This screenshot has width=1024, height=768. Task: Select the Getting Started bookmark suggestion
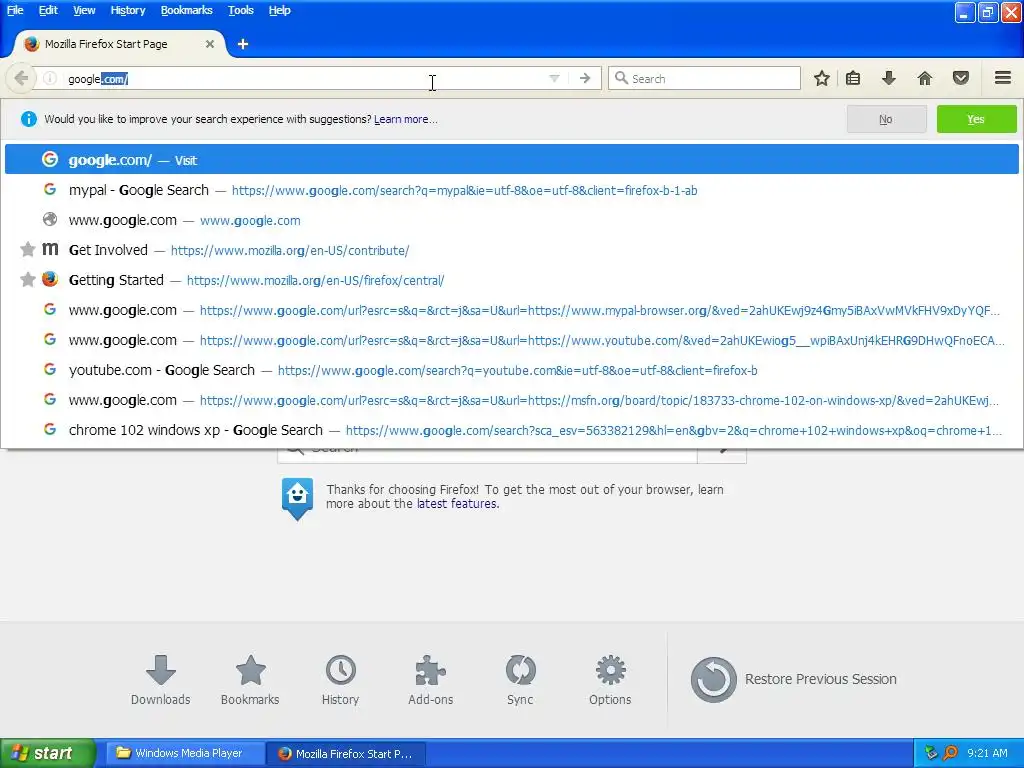511,280
